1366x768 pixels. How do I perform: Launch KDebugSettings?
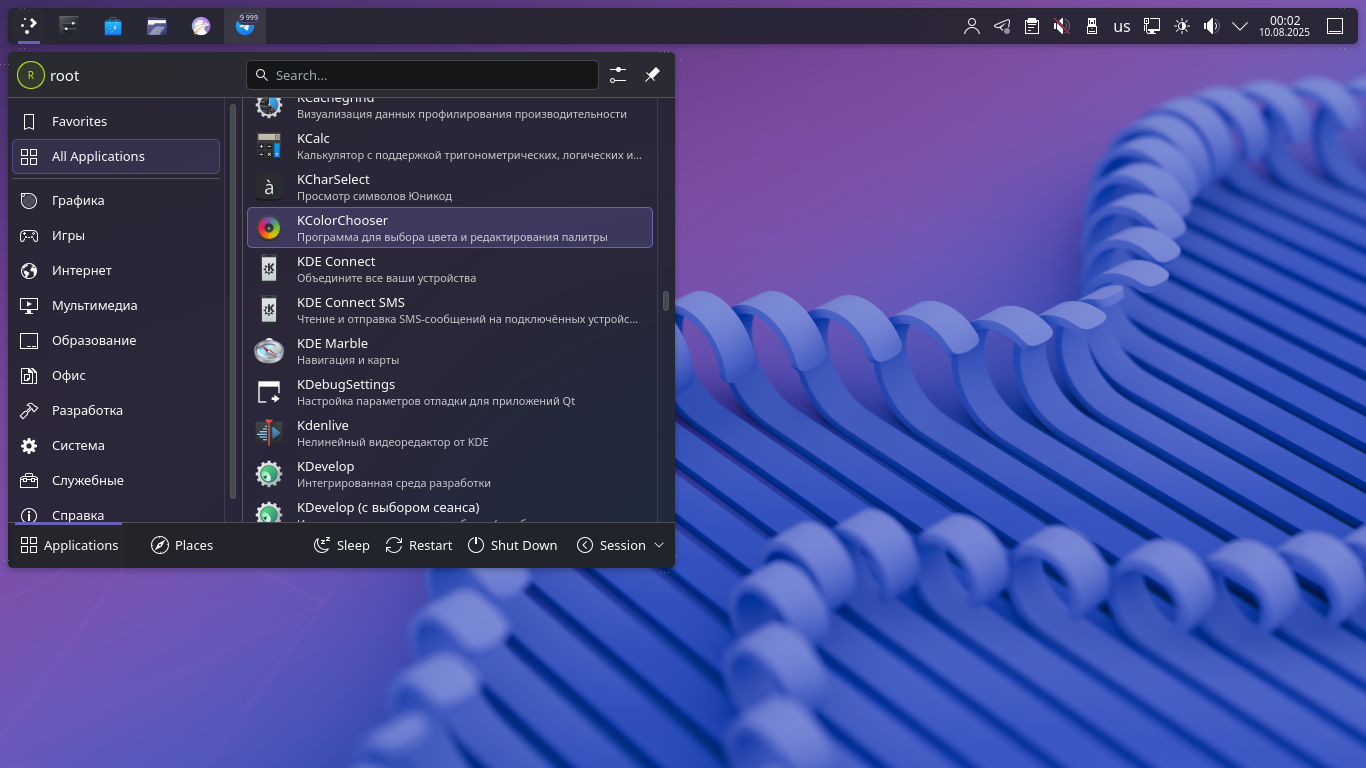[x=450, y=392]
